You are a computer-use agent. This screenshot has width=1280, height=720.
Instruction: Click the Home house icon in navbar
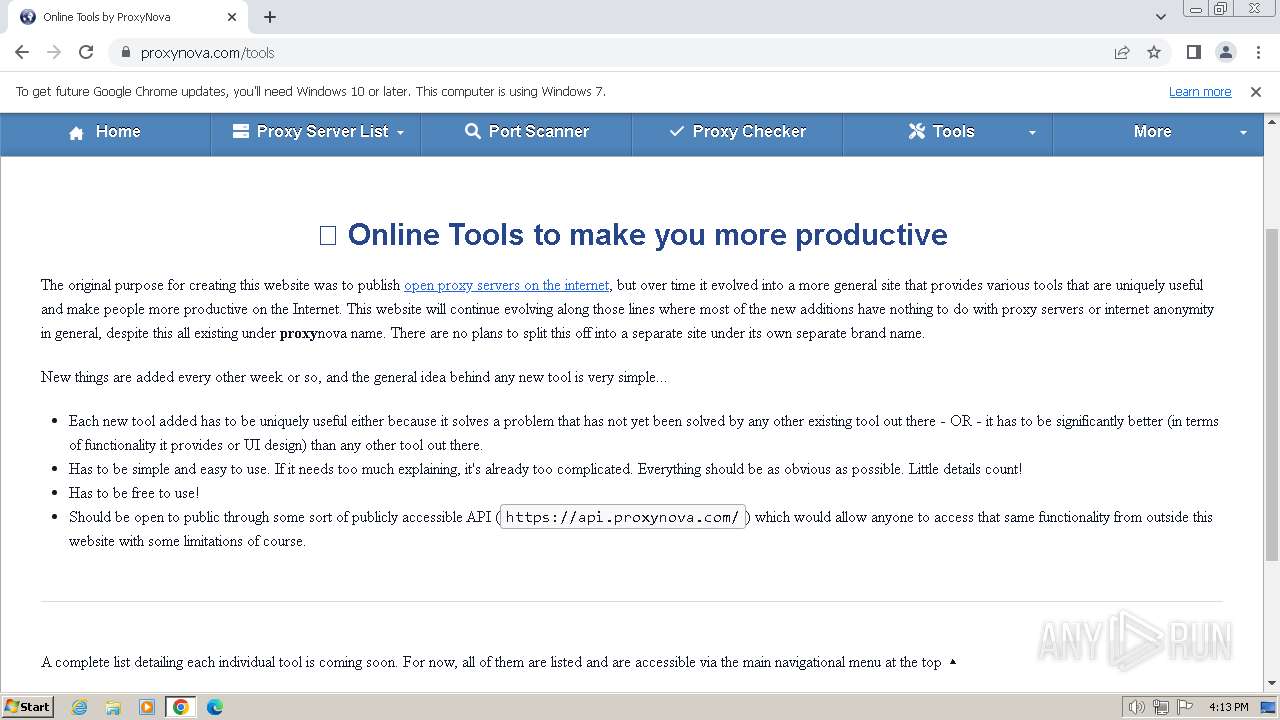click(76, 132)
